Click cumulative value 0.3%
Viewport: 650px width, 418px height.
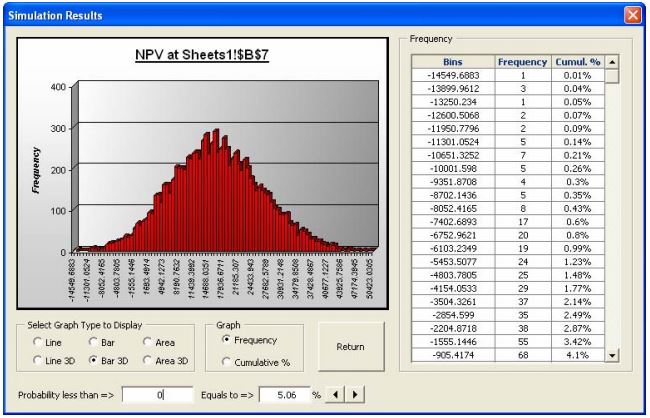[578, 182]
